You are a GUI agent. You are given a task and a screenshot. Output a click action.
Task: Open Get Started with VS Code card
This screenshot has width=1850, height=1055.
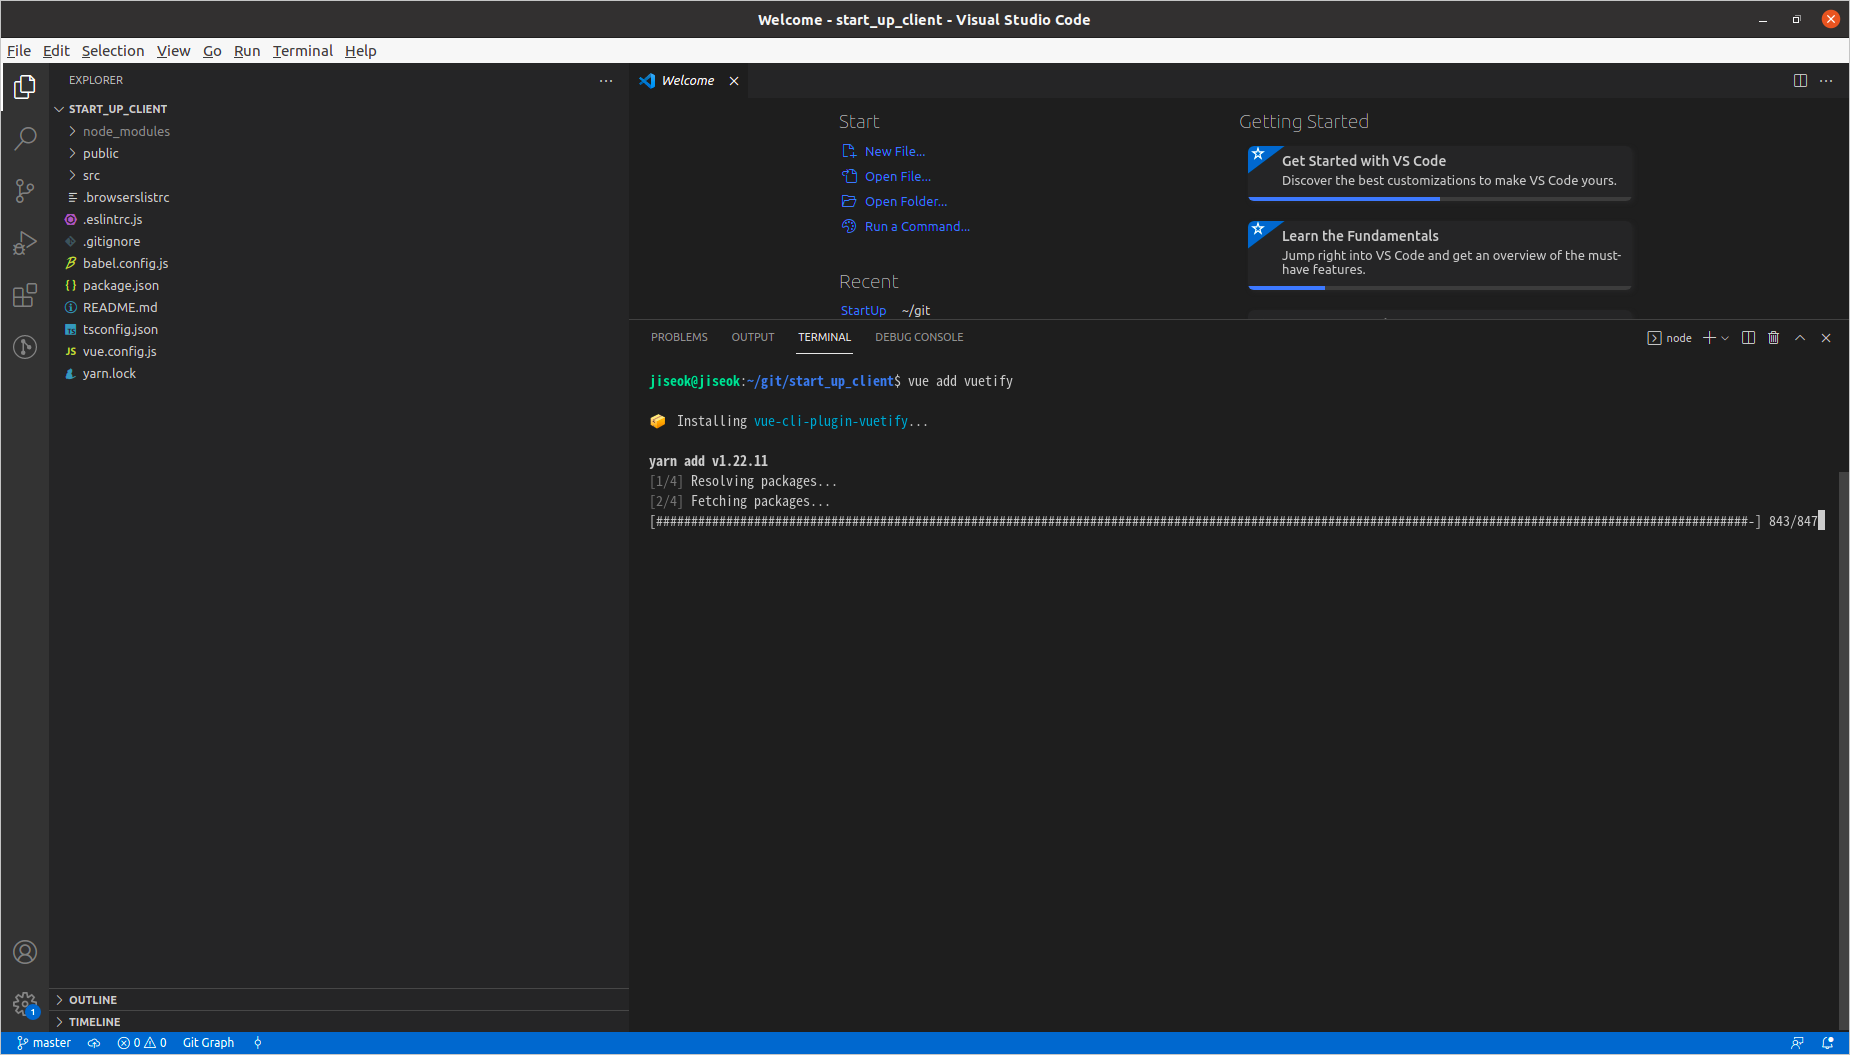[x=1440, y=173]
